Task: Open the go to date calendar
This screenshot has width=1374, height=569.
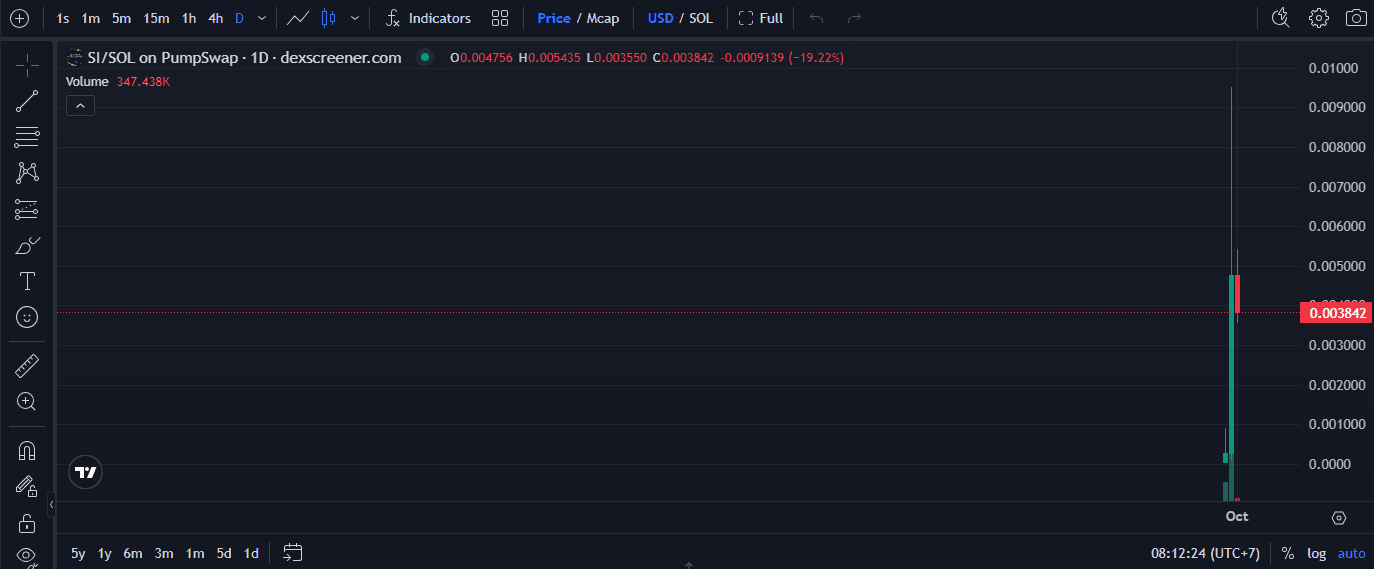Action: tap(293, 552)
